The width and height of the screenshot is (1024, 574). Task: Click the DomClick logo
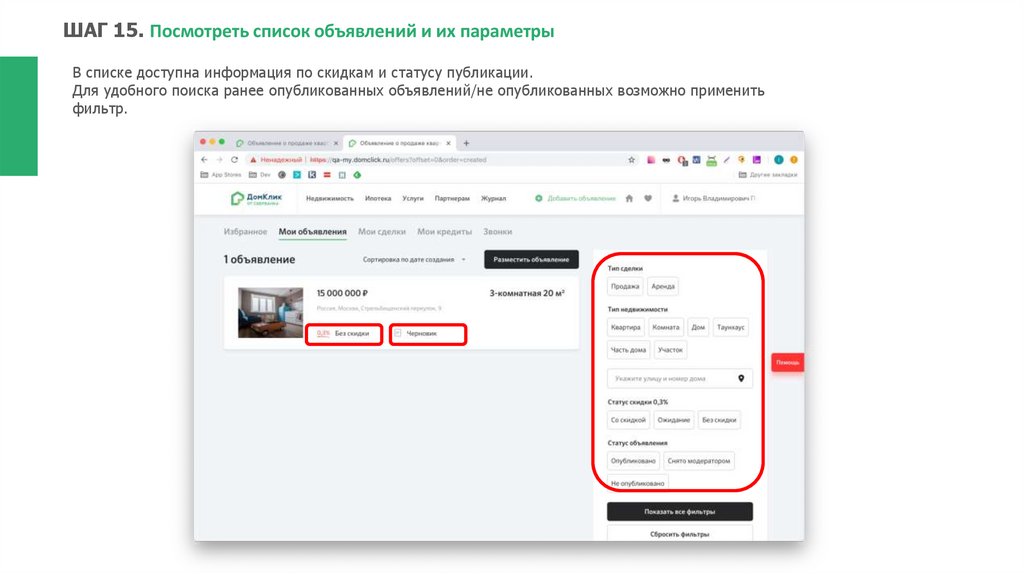click(x=256, y=199)
